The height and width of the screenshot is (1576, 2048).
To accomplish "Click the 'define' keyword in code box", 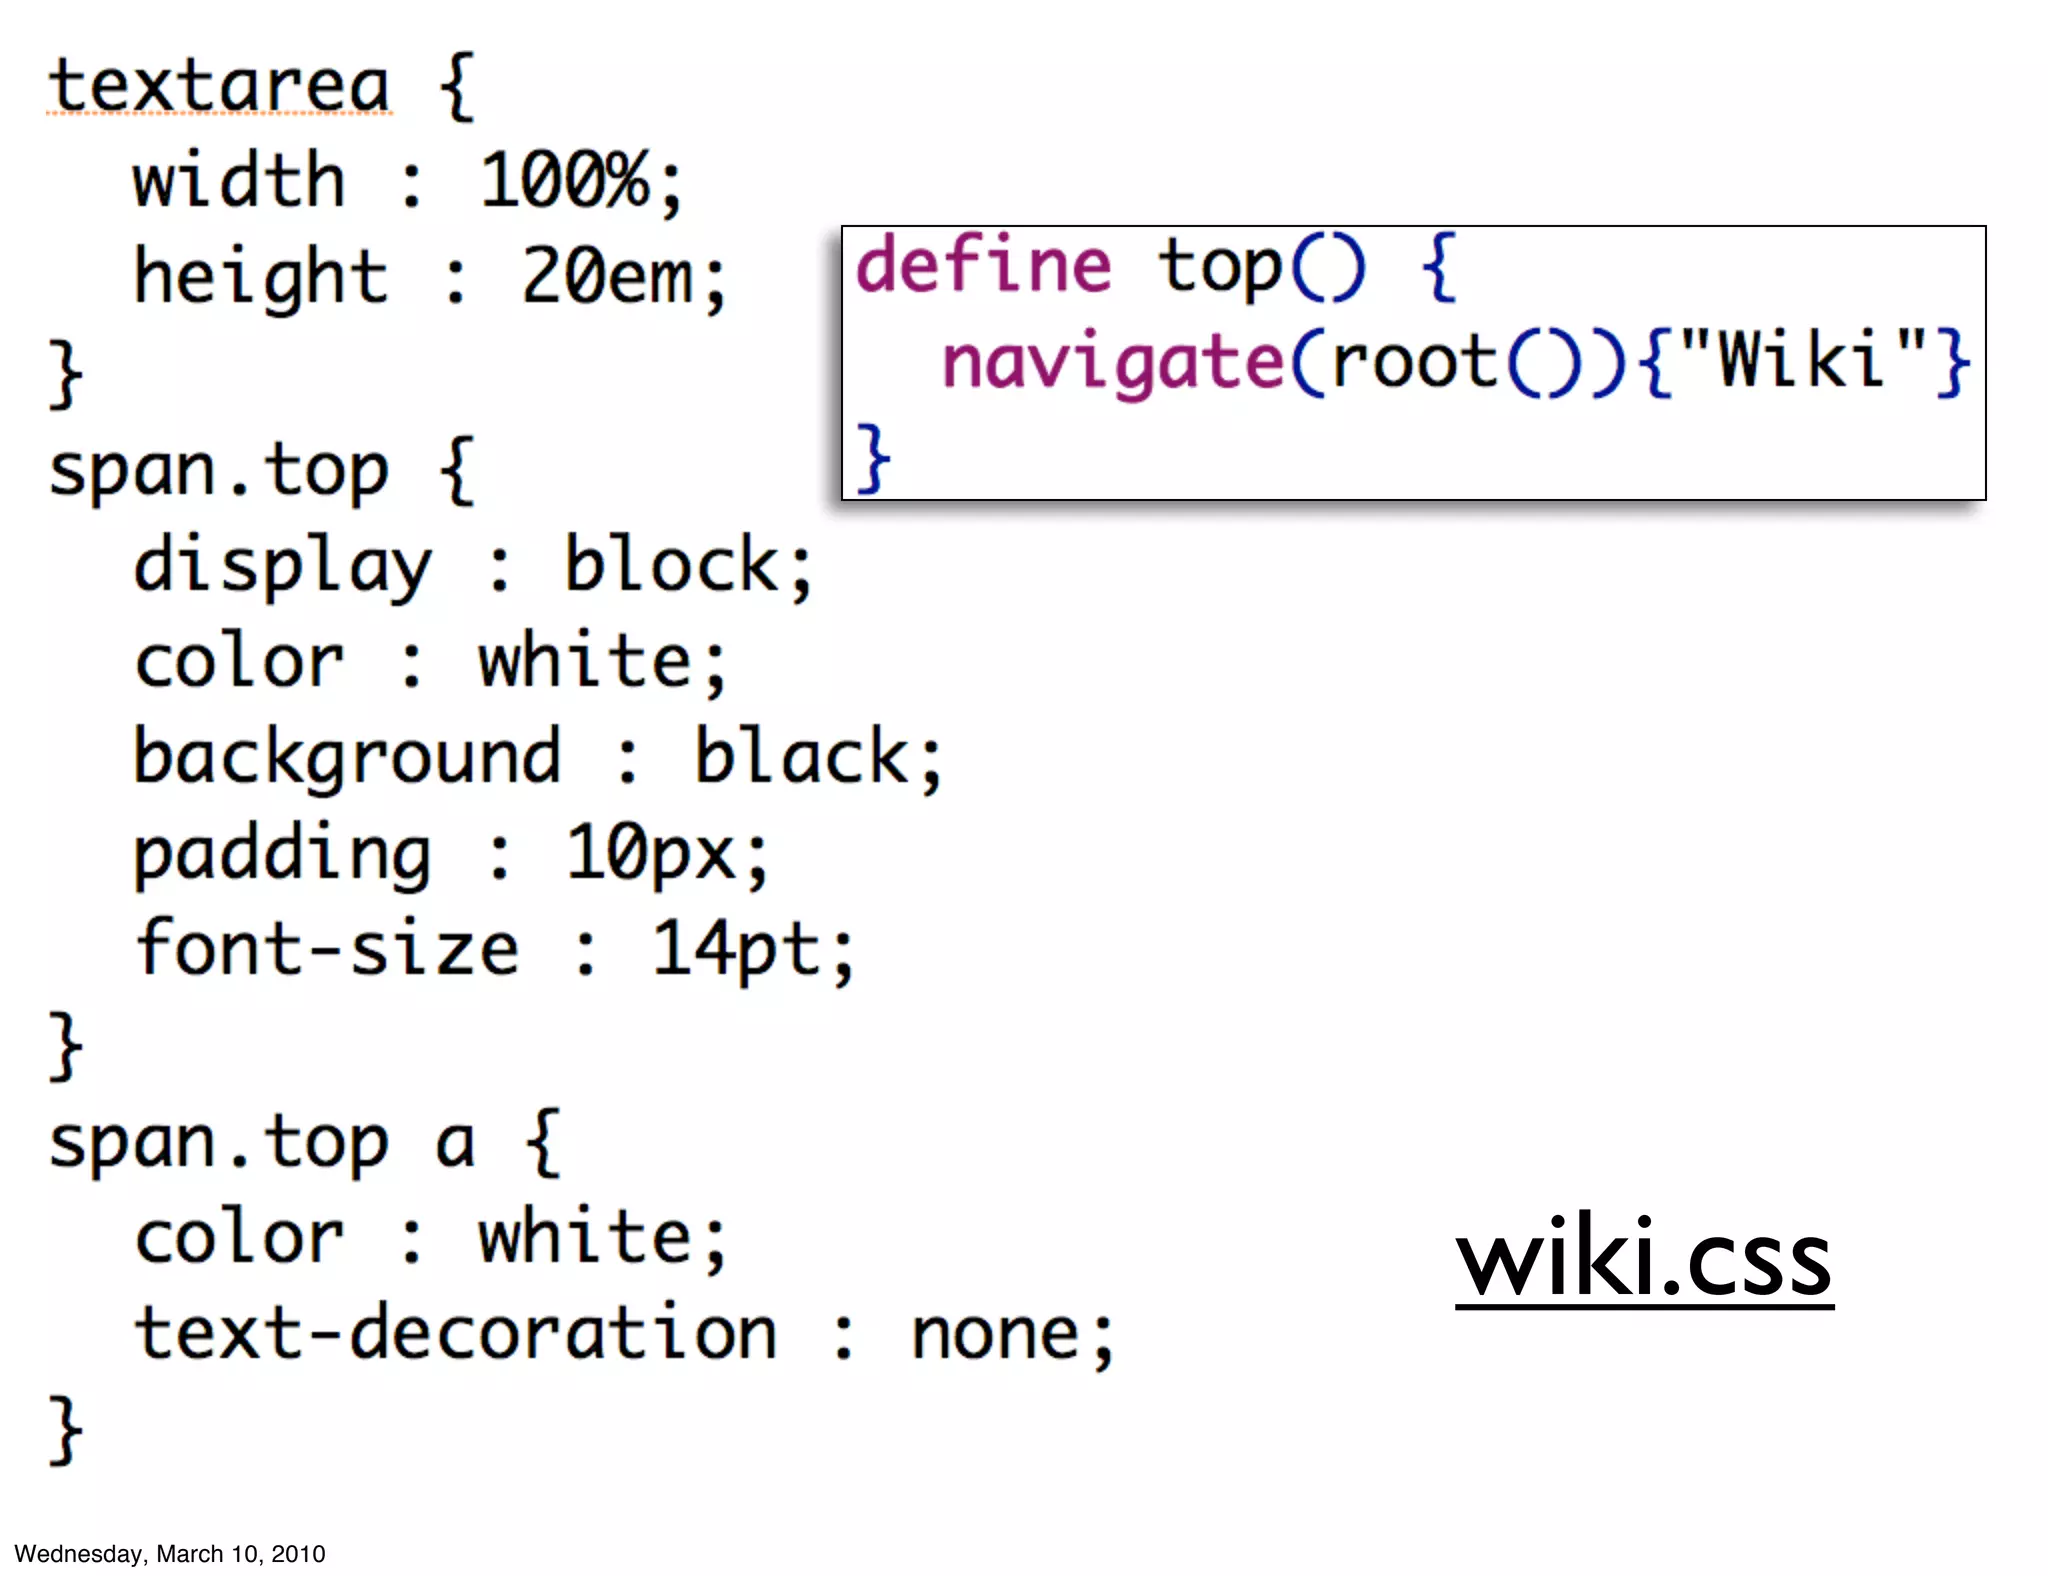I will (x=982, y=266).
